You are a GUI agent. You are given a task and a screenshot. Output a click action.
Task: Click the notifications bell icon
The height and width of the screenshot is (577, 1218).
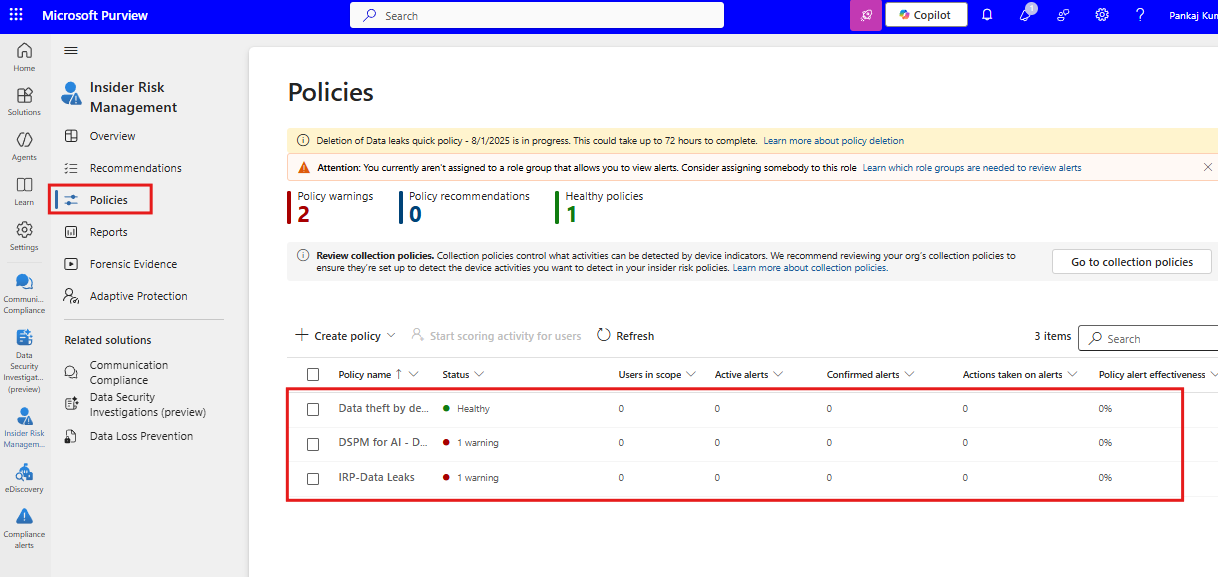pos(987,15)
